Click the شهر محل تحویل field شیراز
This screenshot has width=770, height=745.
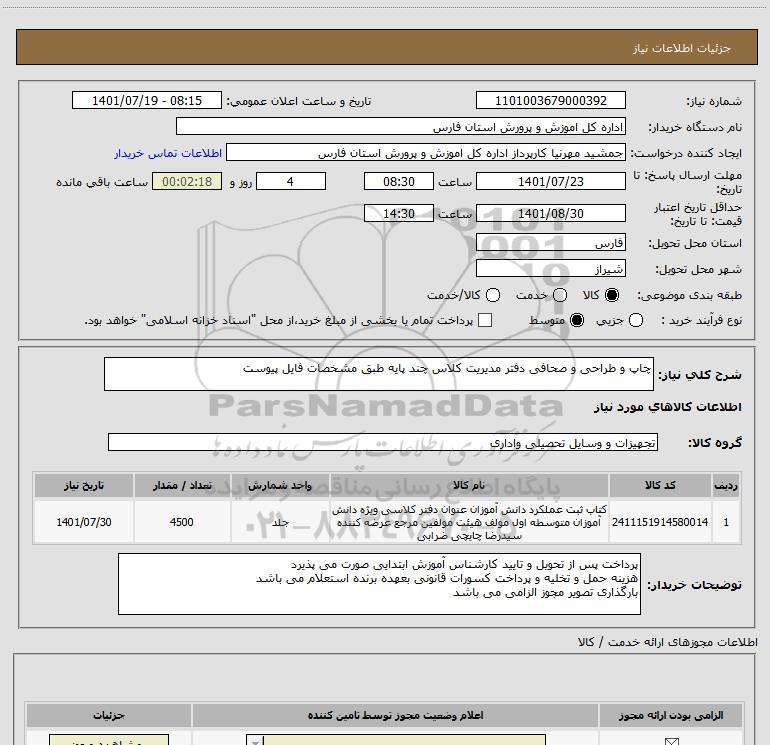[550, 269]
